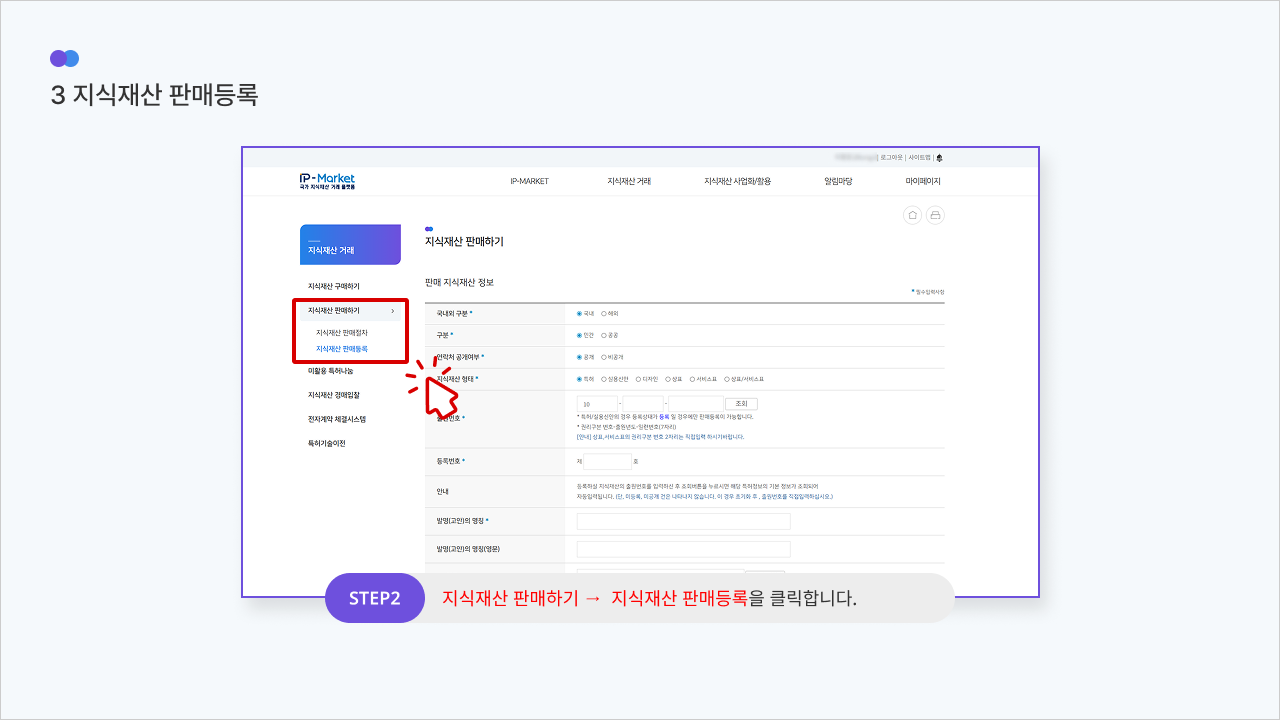Open 알림마당 top menu
Screen dimensions: 1280x720
pos(838,181)
